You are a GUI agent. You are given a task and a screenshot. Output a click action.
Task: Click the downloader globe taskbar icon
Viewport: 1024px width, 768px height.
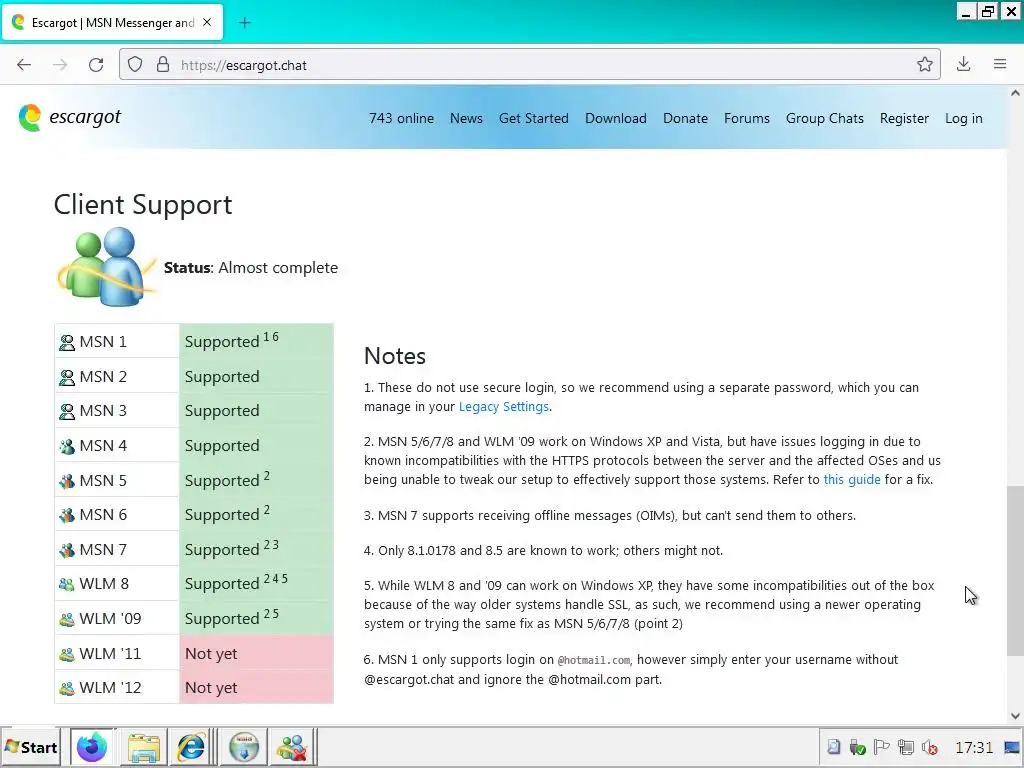(x=244, y=747)
